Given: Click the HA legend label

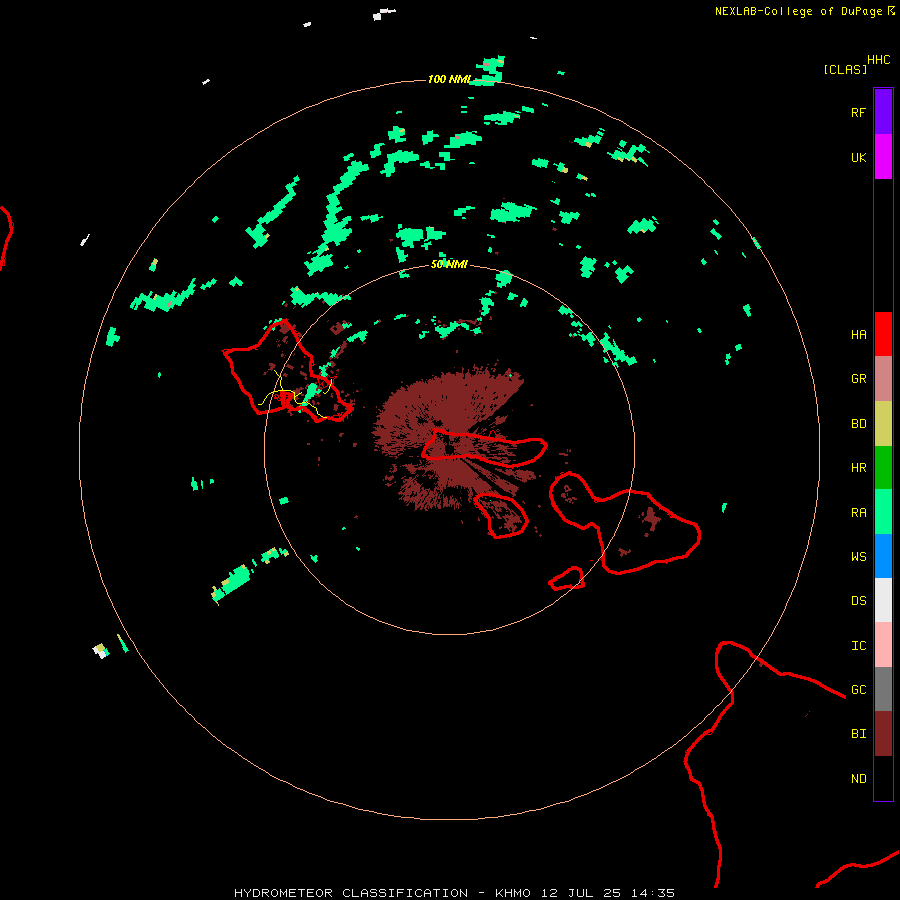Looking at the screenshot, I should tap(859, 334).
